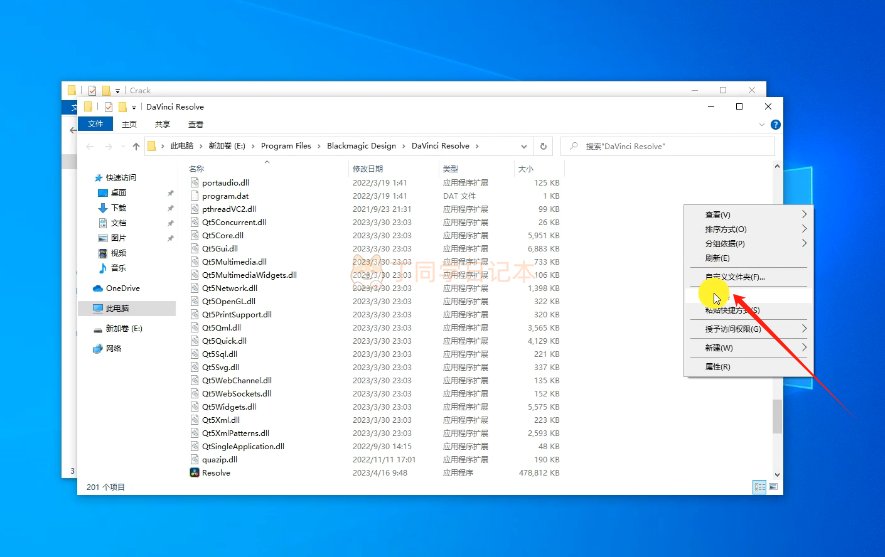The height and width of the screenshot is (557, 885).
Task: Click the up-arrow parent folder icon
Action: click(x=135, y=146)
